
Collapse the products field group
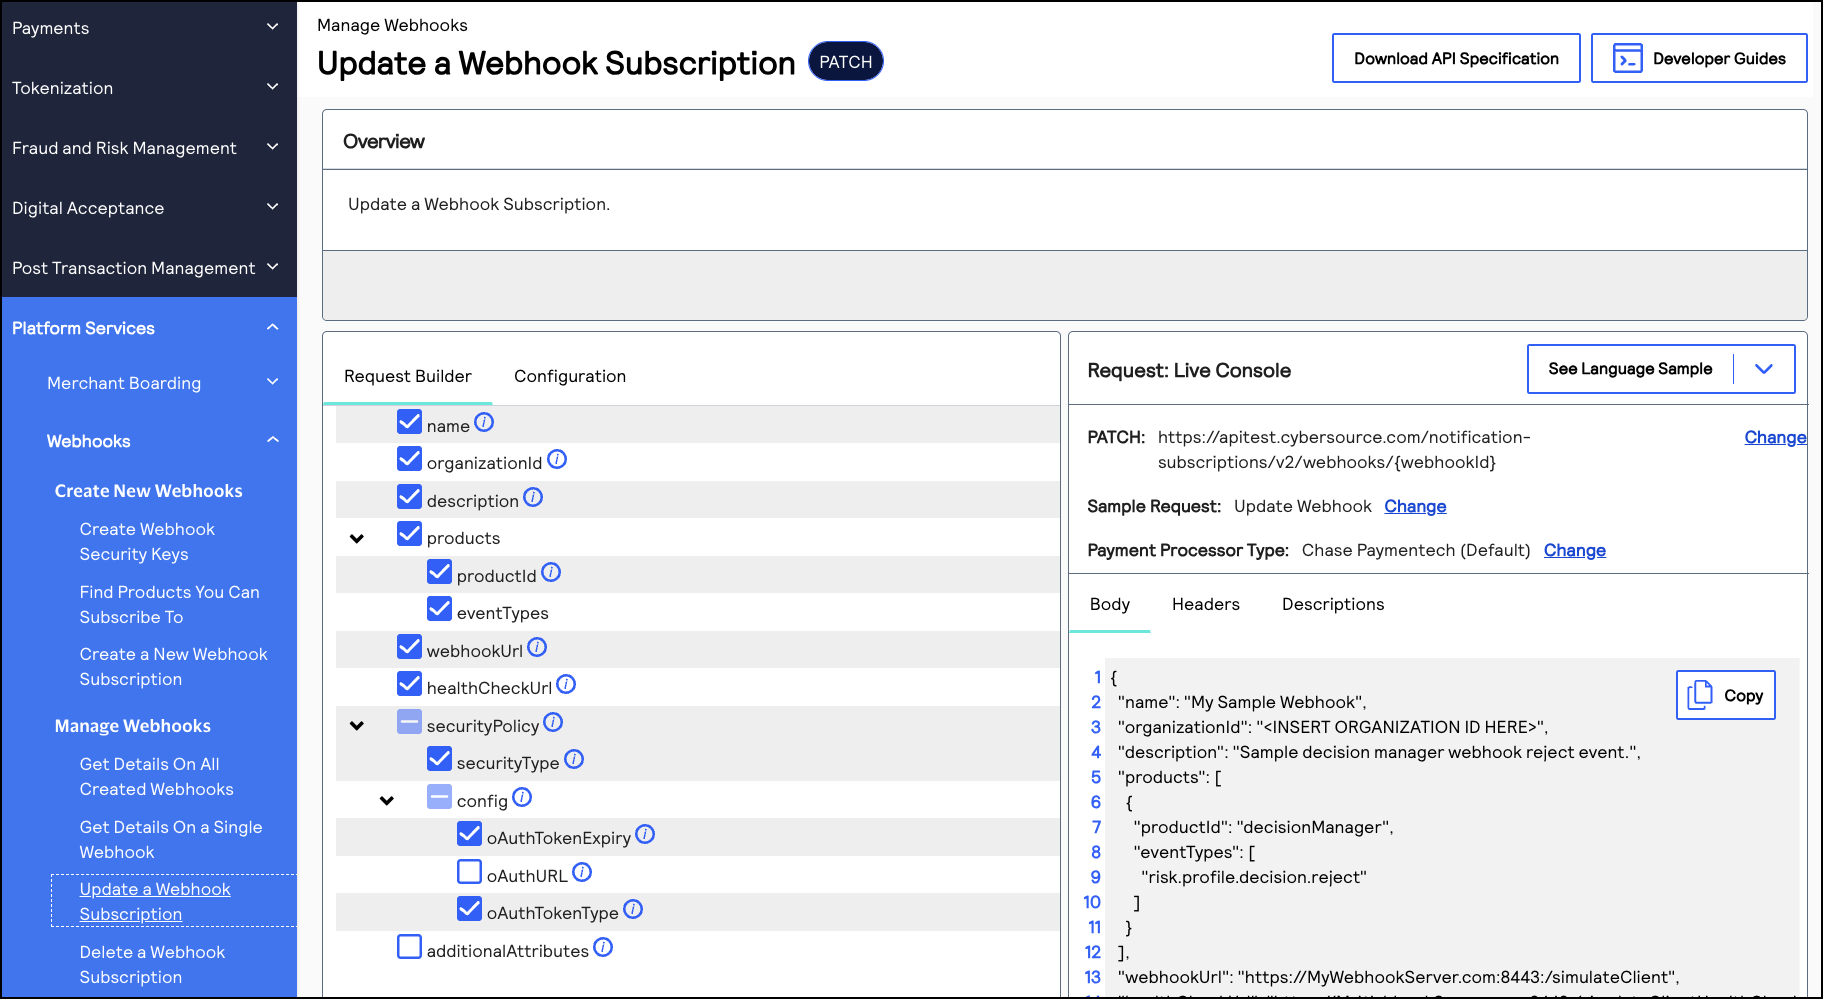357,537
